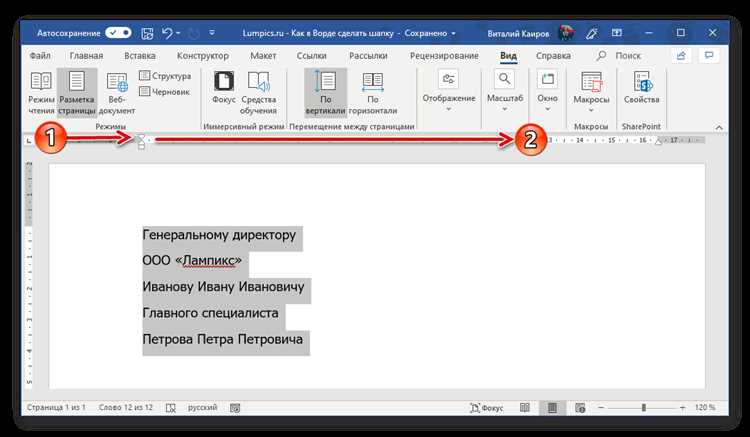The image size is (750, 437).
Task: Expand the Масштаб dropdown
Action: (505, 92)
